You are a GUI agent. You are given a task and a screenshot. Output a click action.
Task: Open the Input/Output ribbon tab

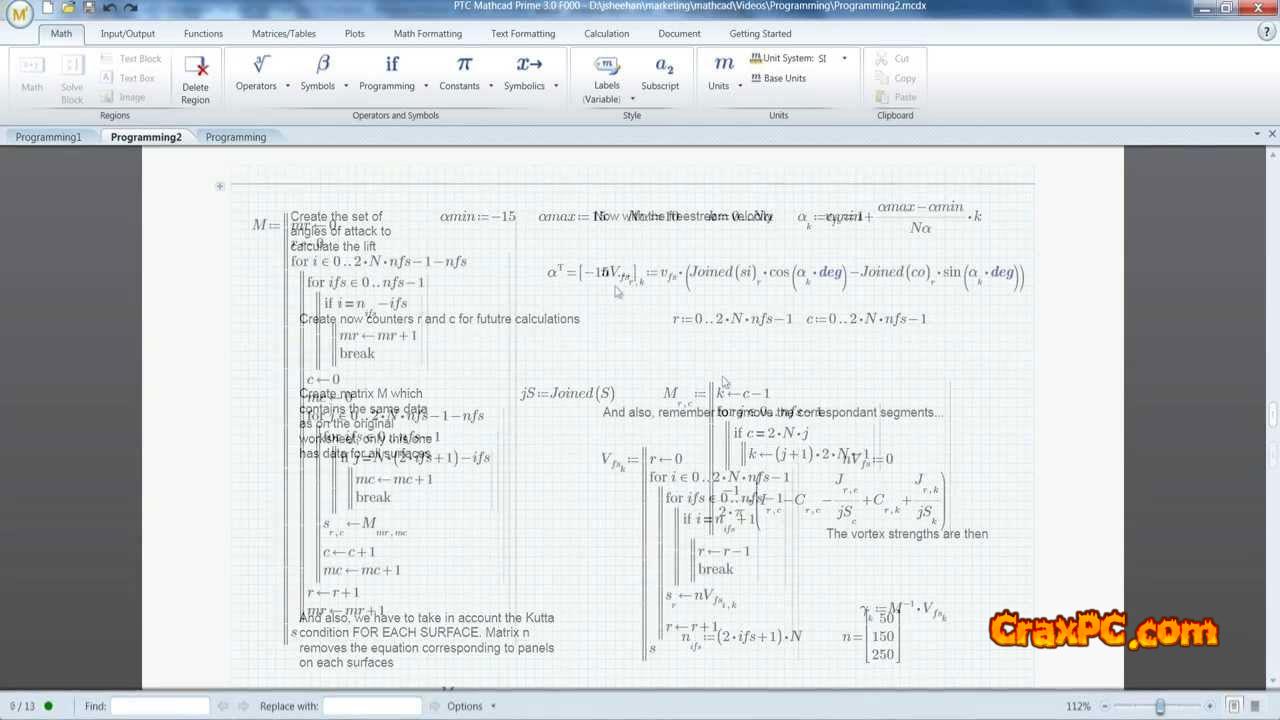[128, 33]
